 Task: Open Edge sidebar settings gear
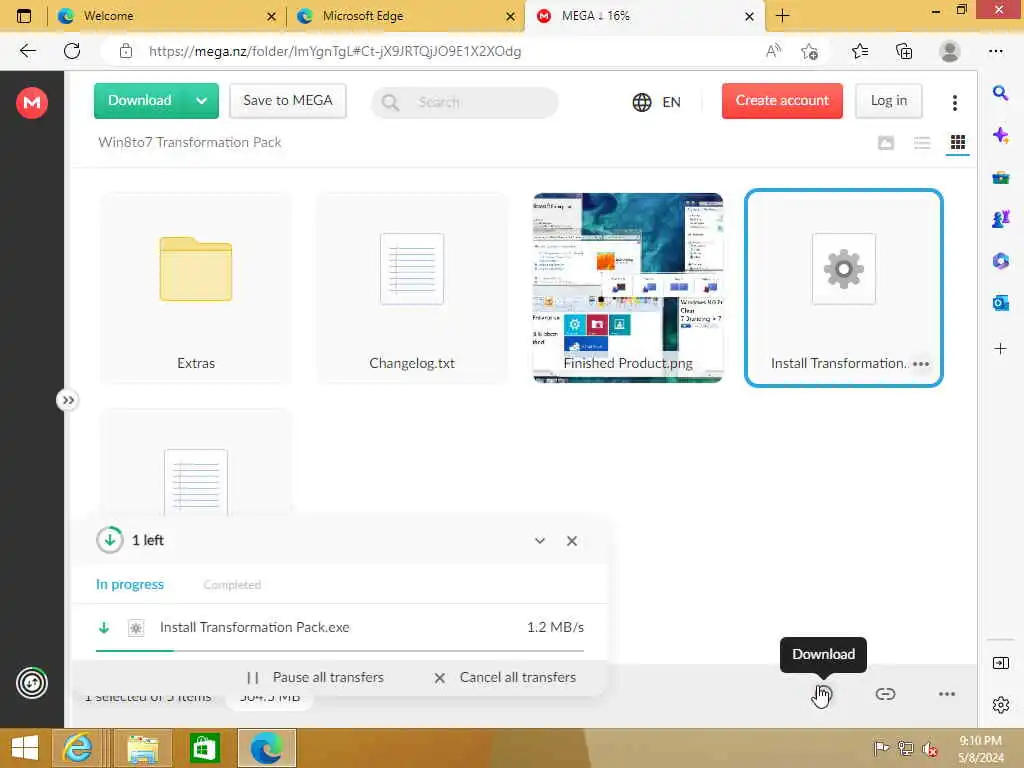pyautogui.click(x=1000, y=705)
